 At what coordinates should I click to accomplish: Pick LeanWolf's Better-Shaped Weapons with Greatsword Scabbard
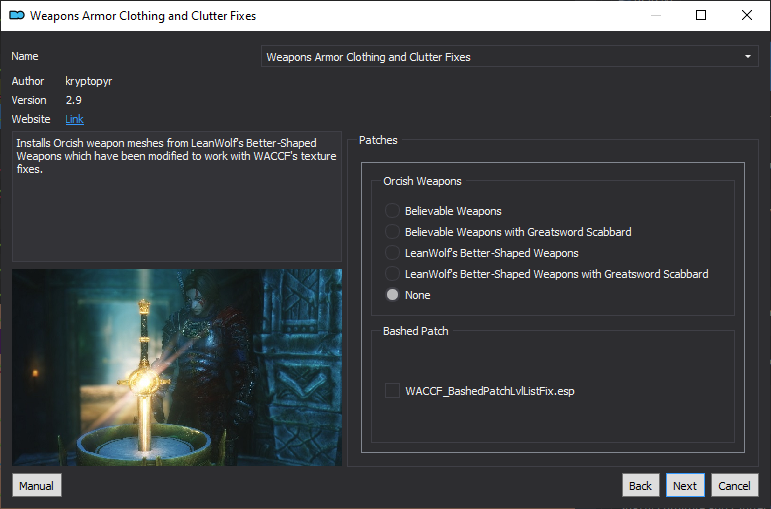pyautogui.click(x=392, y=273)
